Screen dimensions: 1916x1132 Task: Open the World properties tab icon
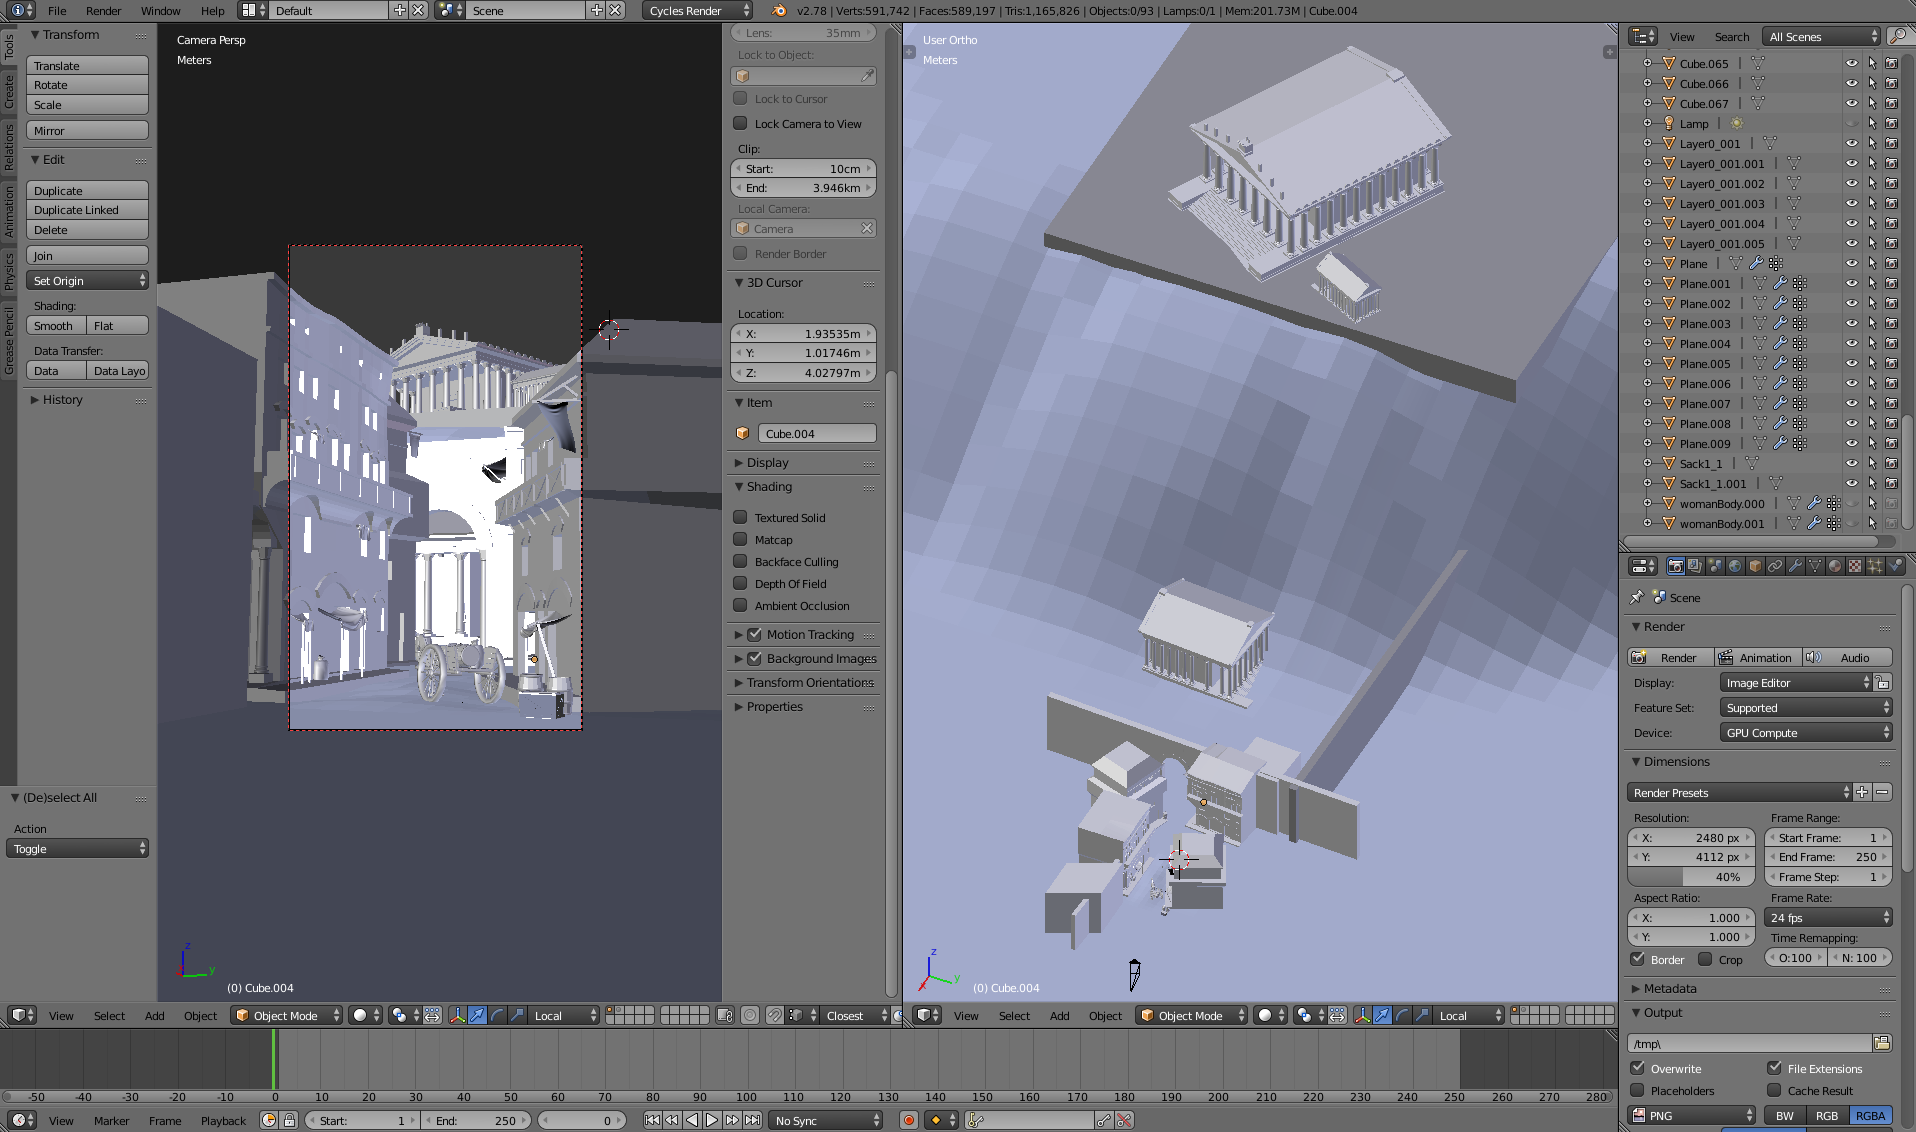pos(1735,566)
